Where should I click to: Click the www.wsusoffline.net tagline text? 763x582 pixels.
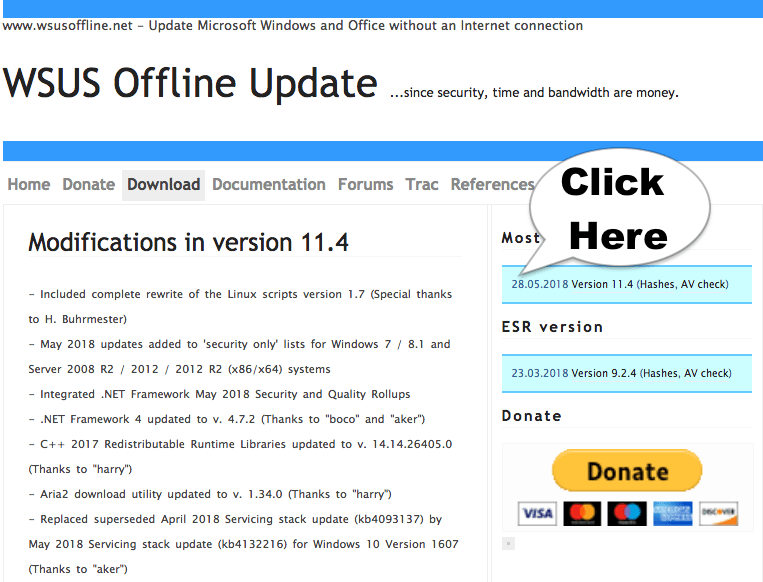pos(292,25)
